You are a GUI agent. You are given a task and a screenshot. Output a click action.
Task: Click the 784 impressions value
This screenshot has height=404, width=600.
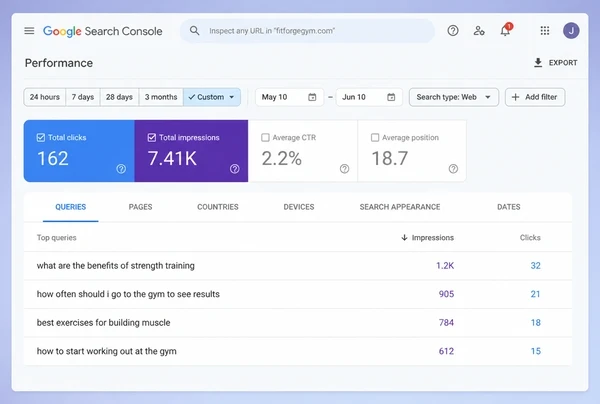coord(446,323)
